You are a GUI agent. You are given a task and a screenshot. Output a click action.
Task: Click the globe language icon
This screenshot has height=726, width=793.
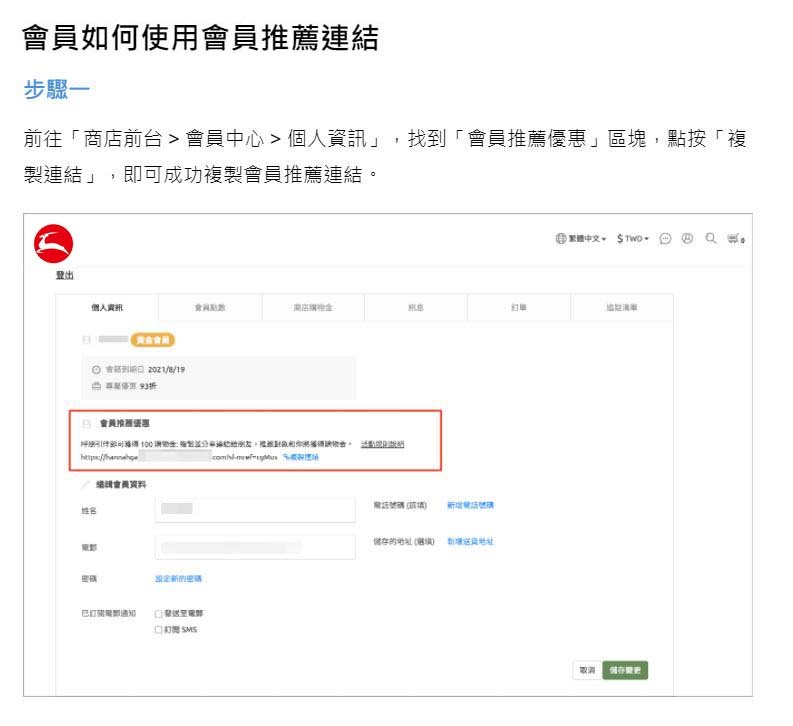560,239
